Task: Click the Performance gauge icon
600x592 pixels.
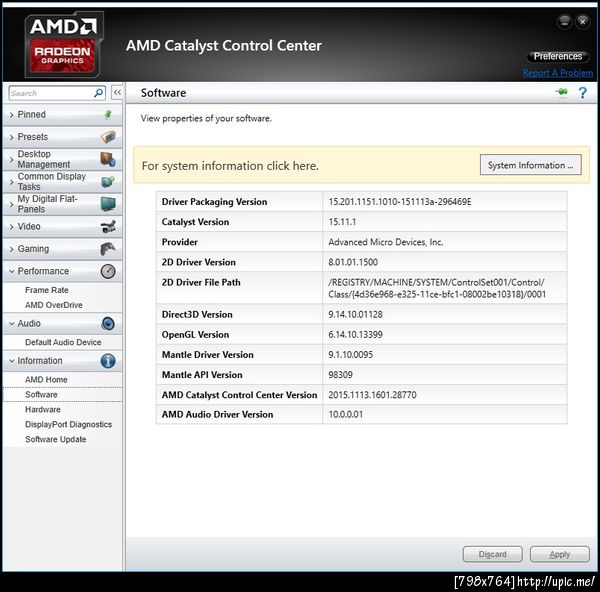Action: [x=108, y=271]
